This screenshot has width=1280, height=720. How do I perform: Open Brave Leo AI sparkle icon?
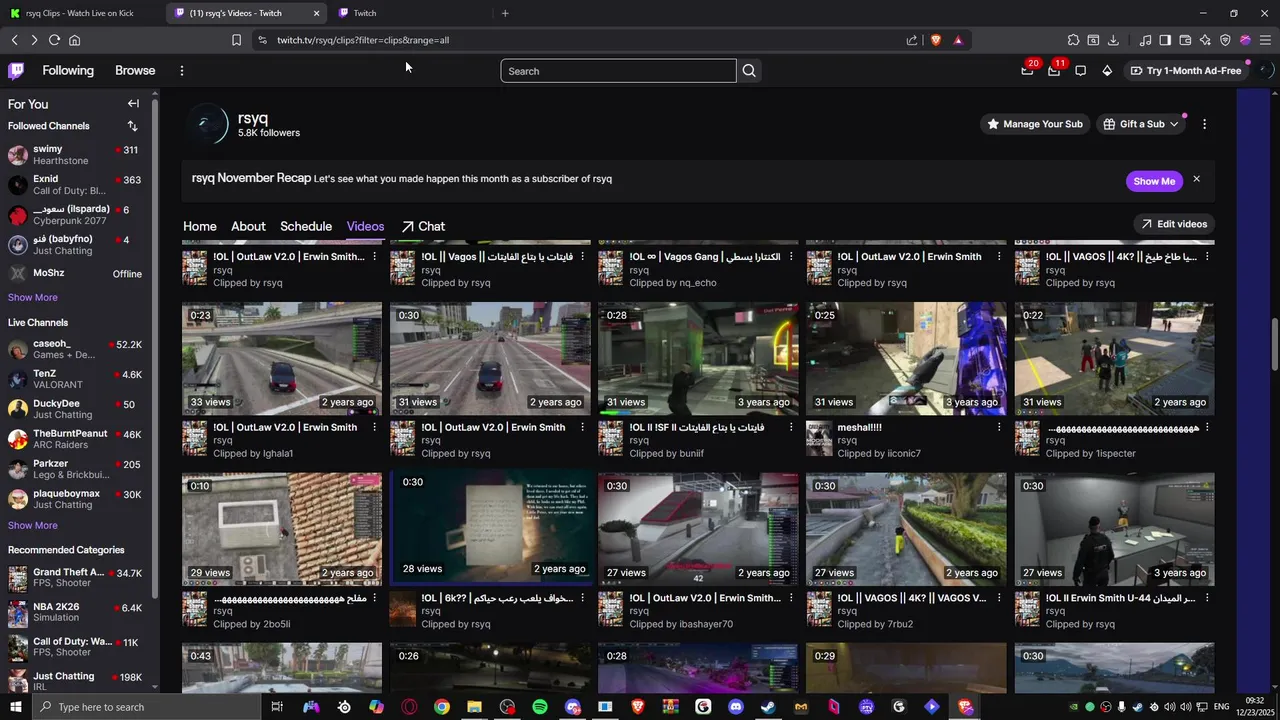tap(1205, 40)
